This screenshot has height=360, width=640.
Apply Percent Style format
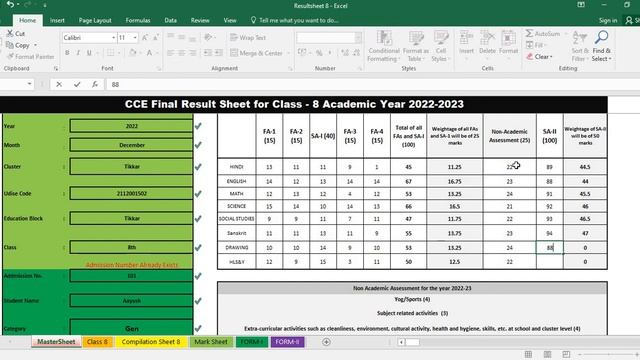tap(319, 53)
